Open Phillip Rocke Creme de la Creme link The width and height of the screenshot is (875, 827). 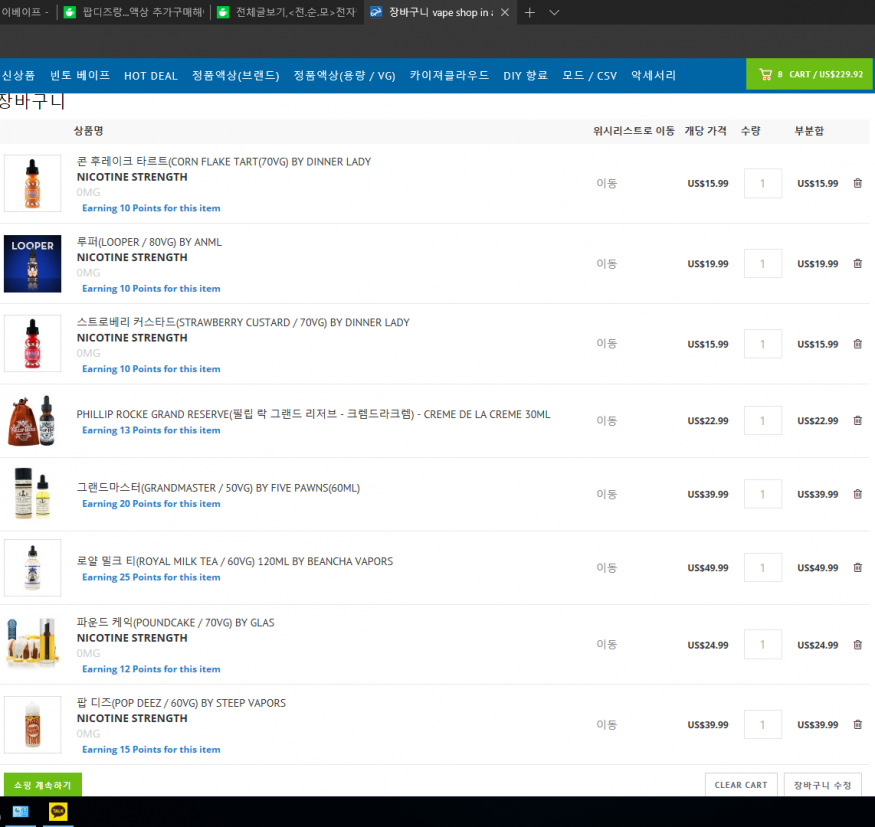pyautogui.click(x=313, y=414)
